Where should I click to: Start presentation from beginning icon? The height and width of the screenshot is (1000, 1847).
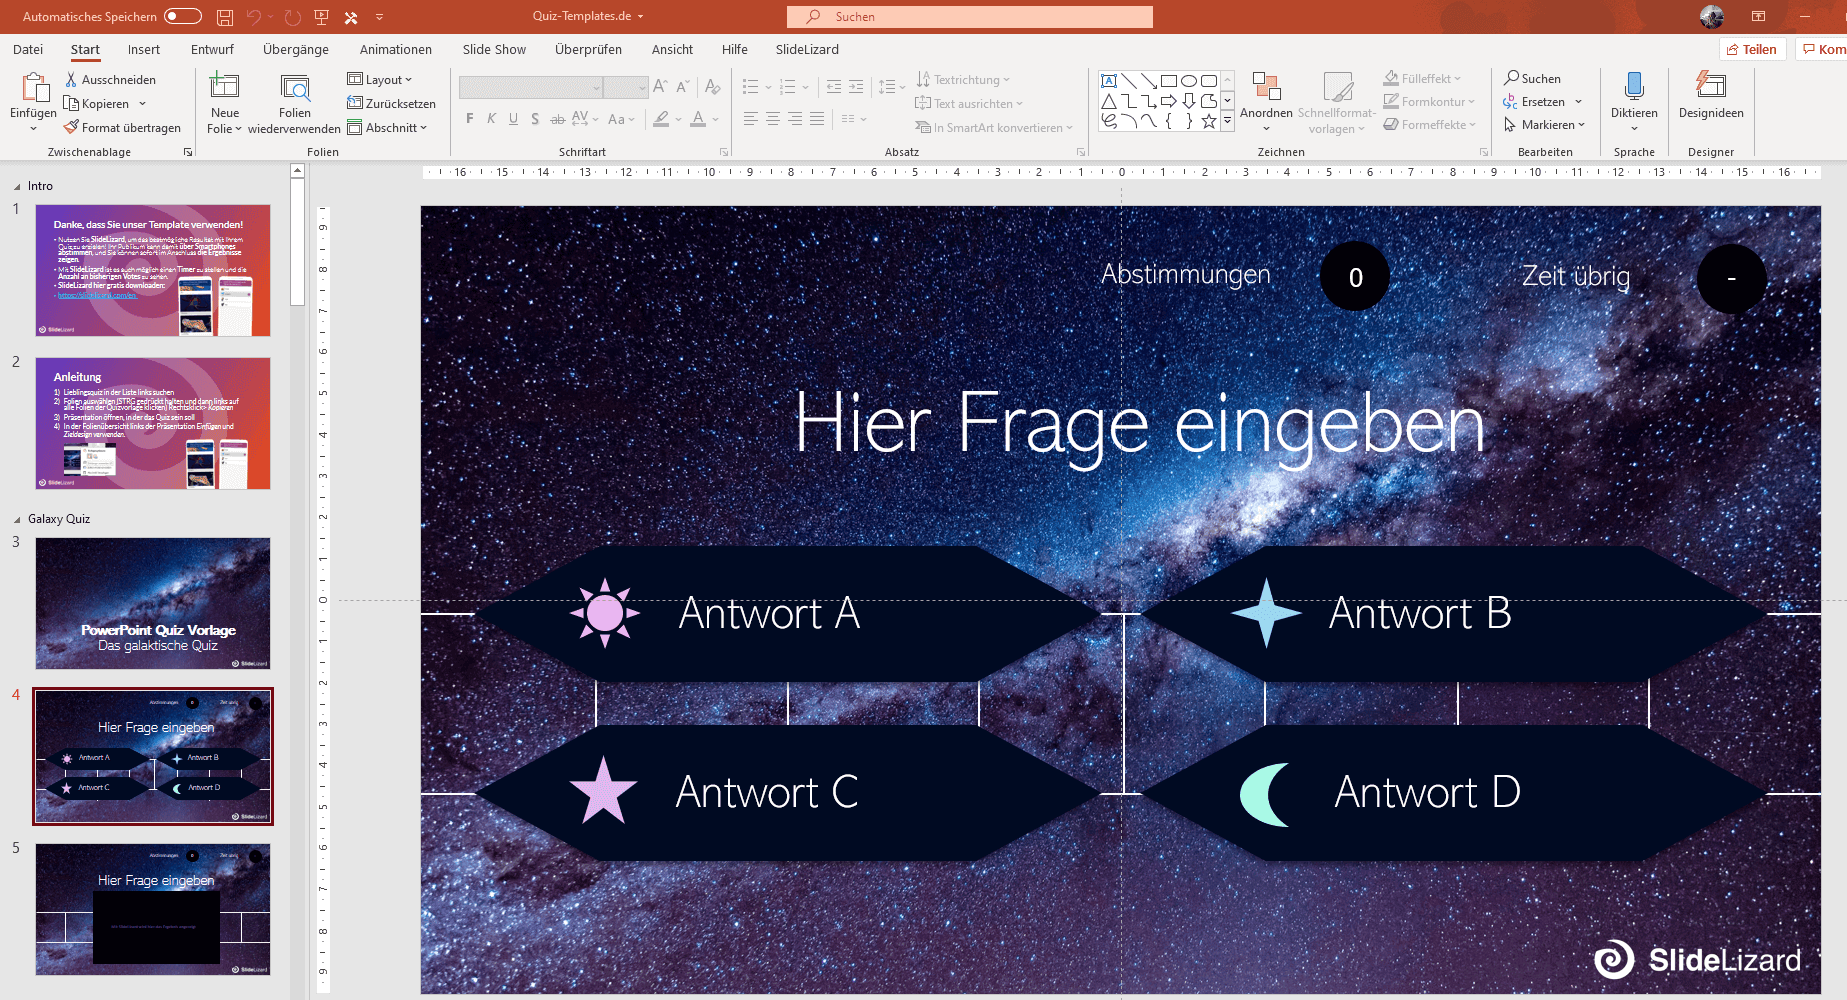(322, 17)
